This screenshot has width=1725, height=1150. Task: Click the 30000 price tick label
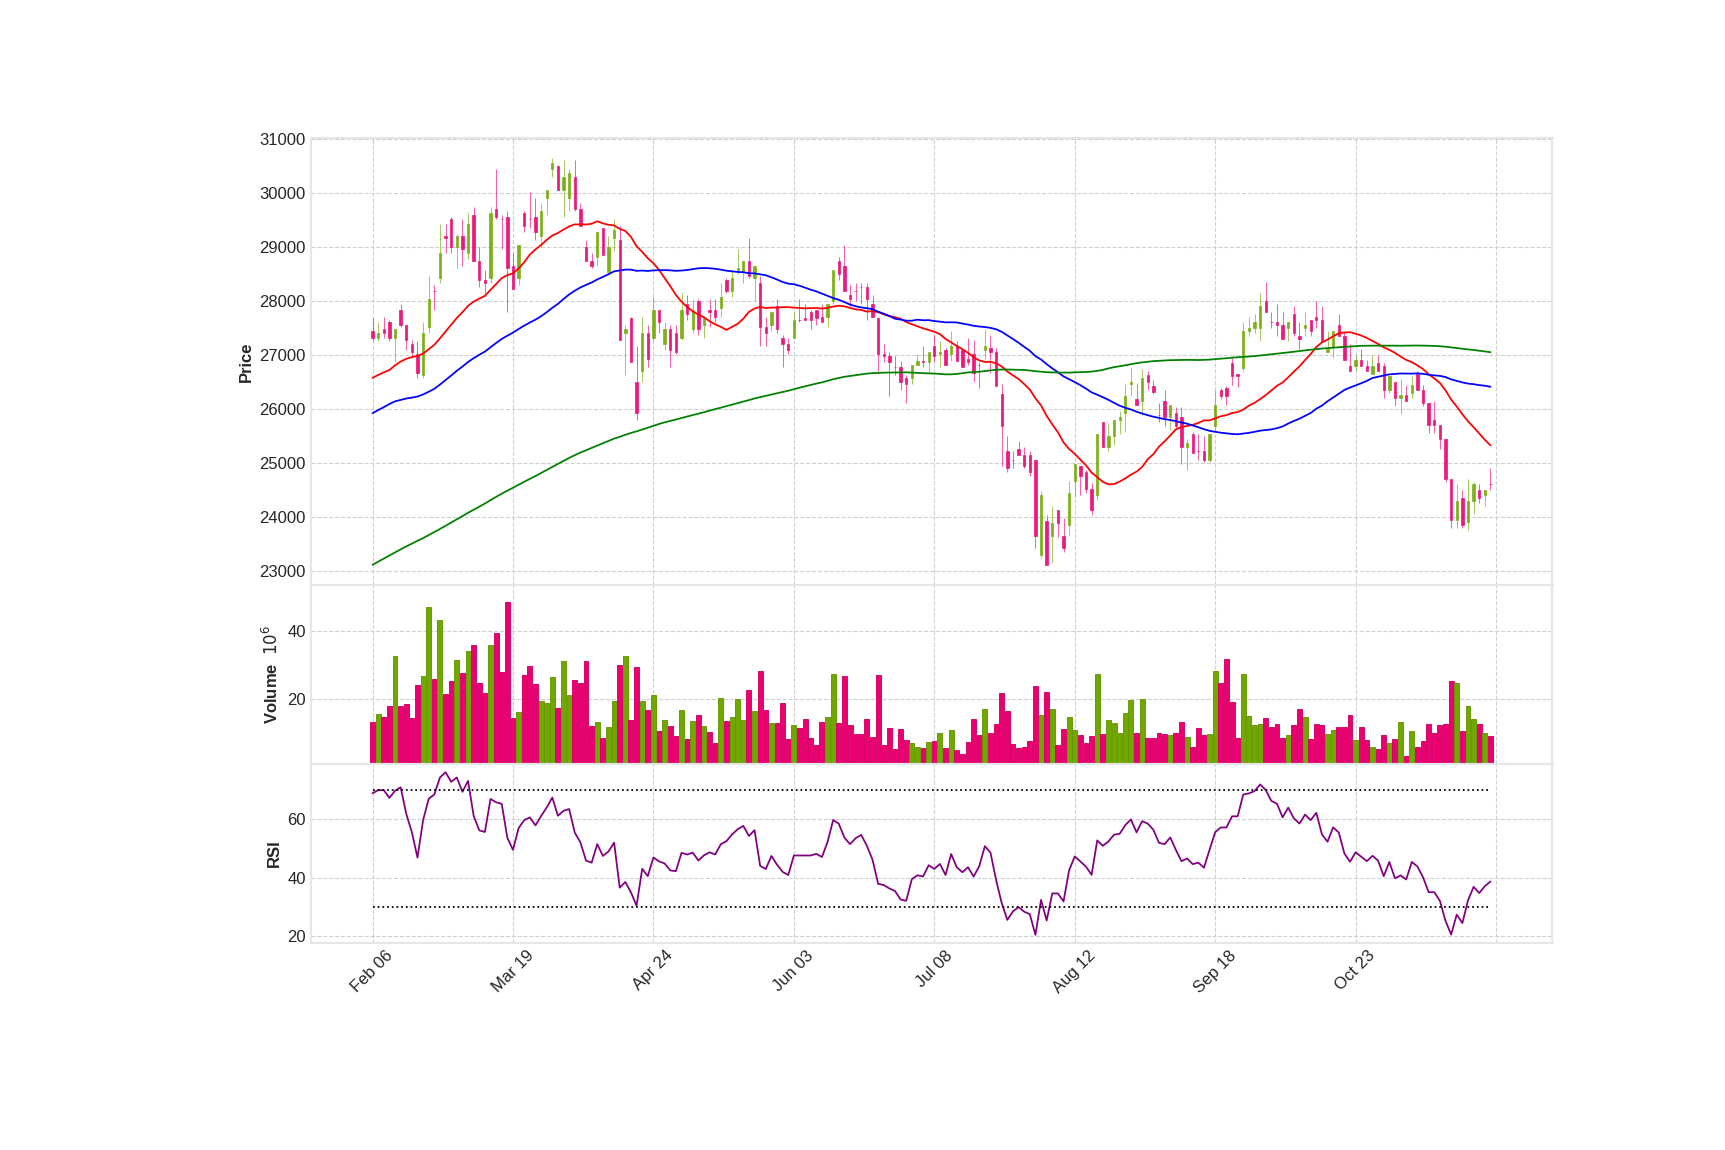[x=282, y=194]
